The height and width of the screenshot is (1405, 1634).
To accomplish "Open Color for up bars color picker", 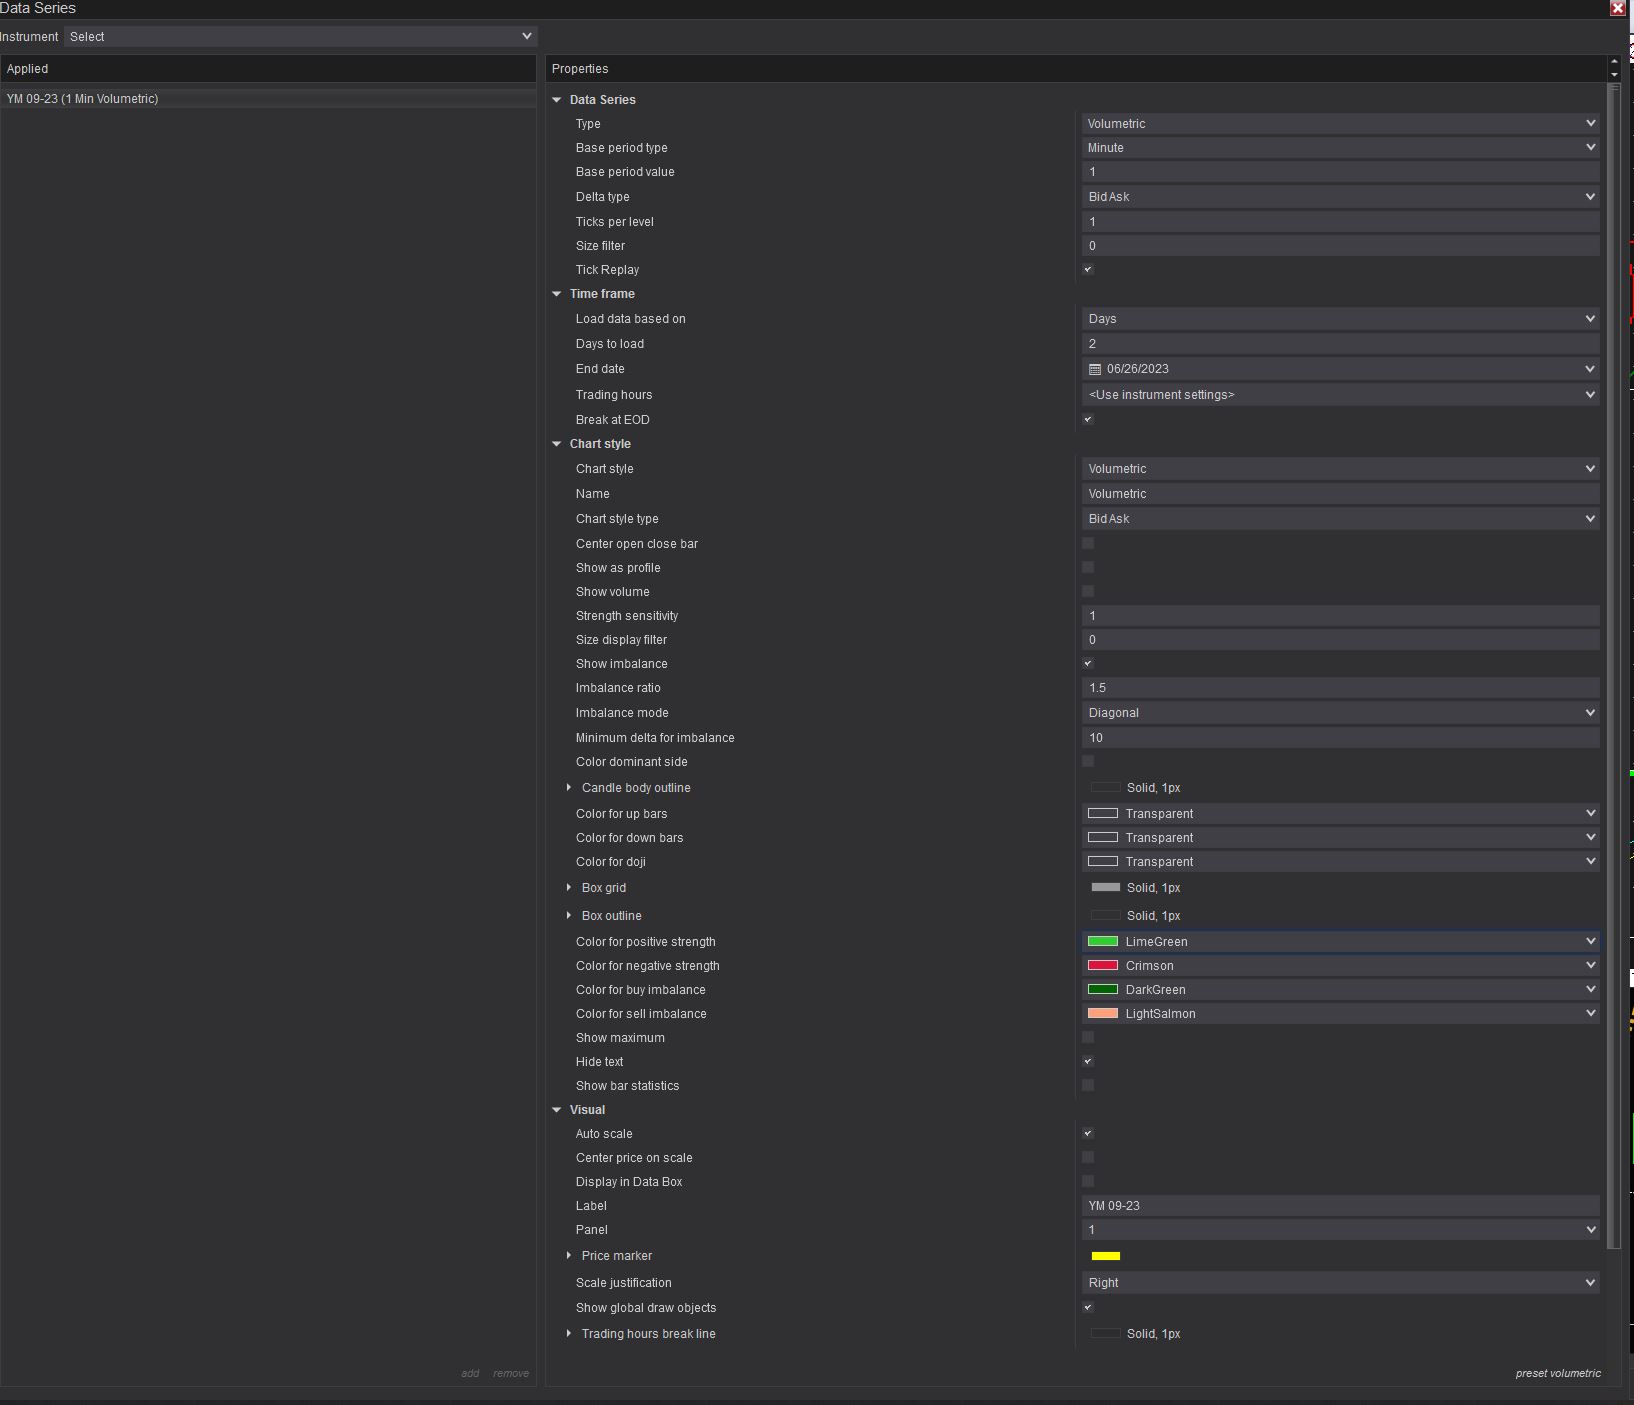I will coord(1340,814).
